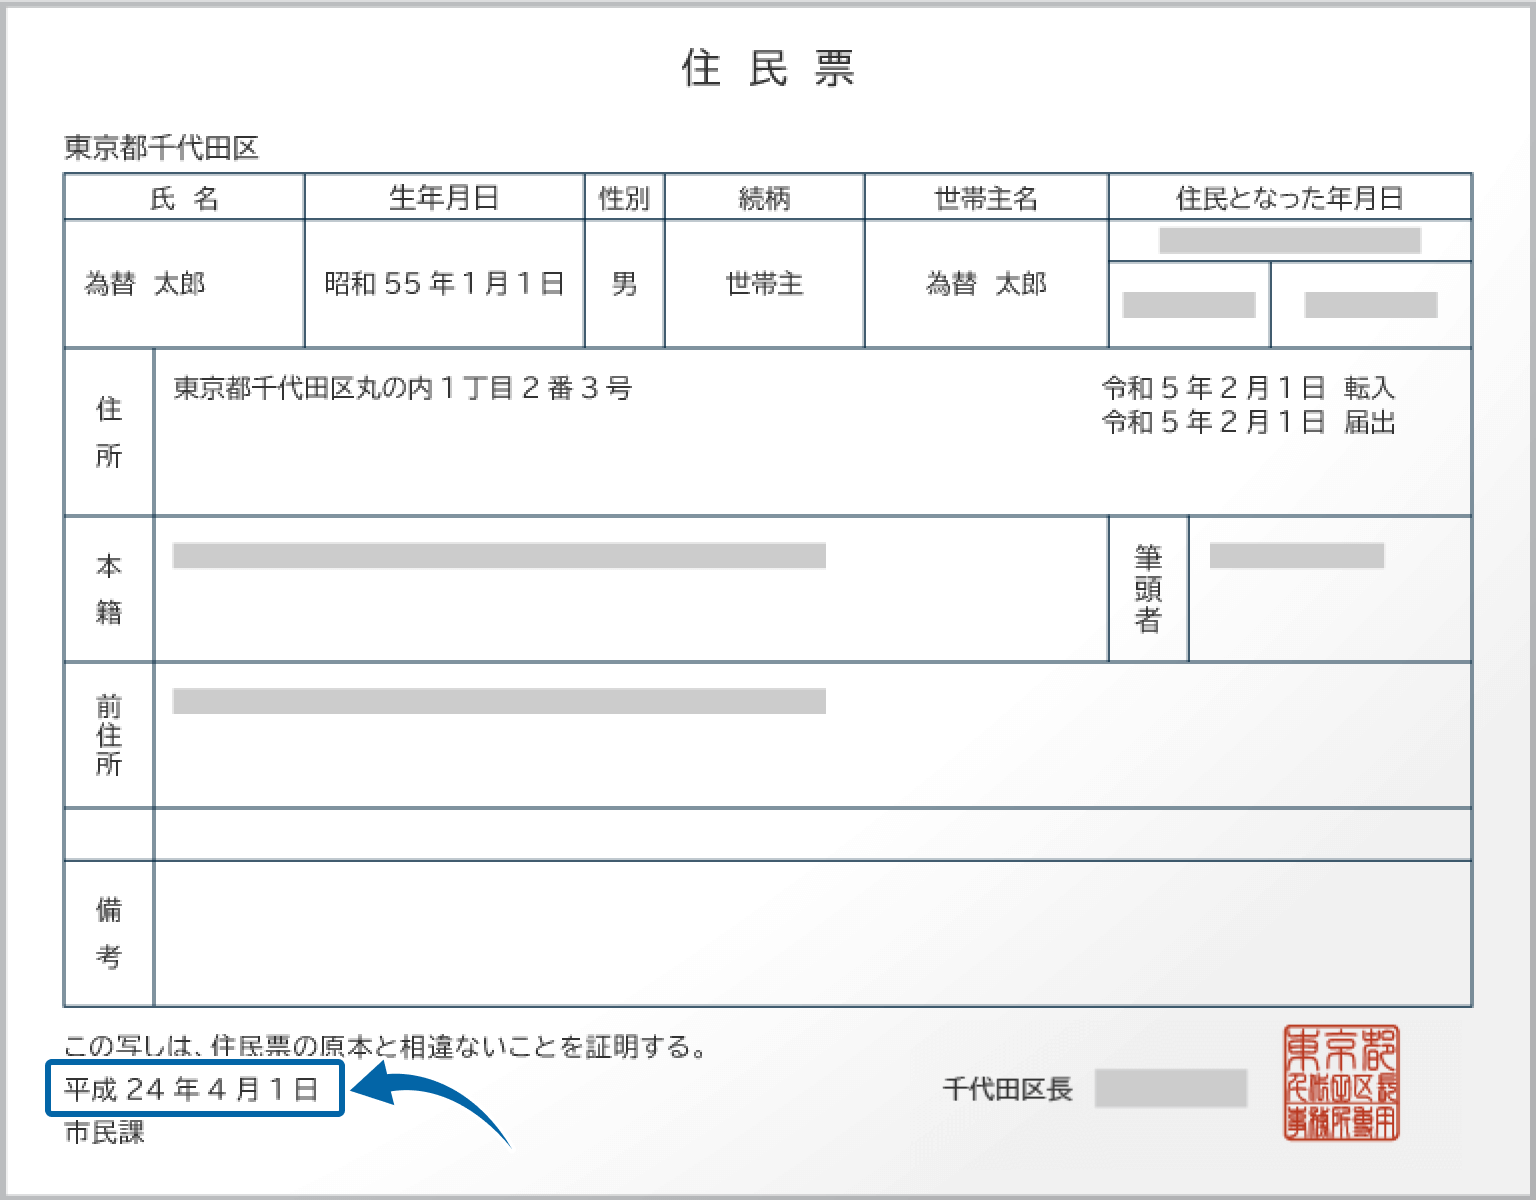The height and width of the screenshot is (1200, 1536).
Task: Select the birthdate 昭和55年1月1日
Action: (444, 284)
